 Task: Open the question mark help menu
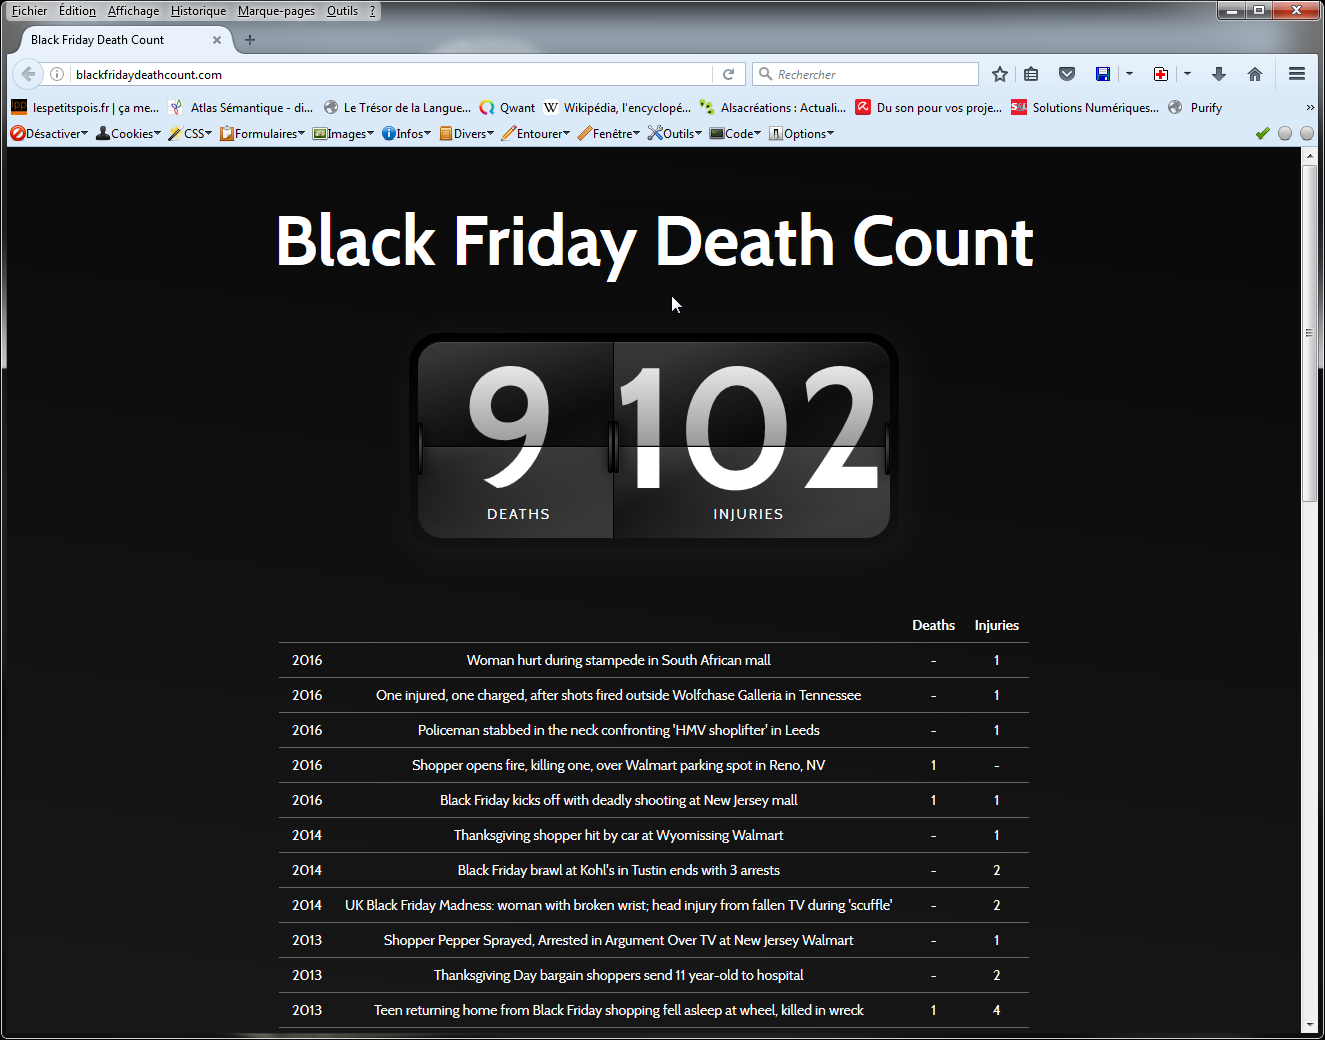(372, 11)
